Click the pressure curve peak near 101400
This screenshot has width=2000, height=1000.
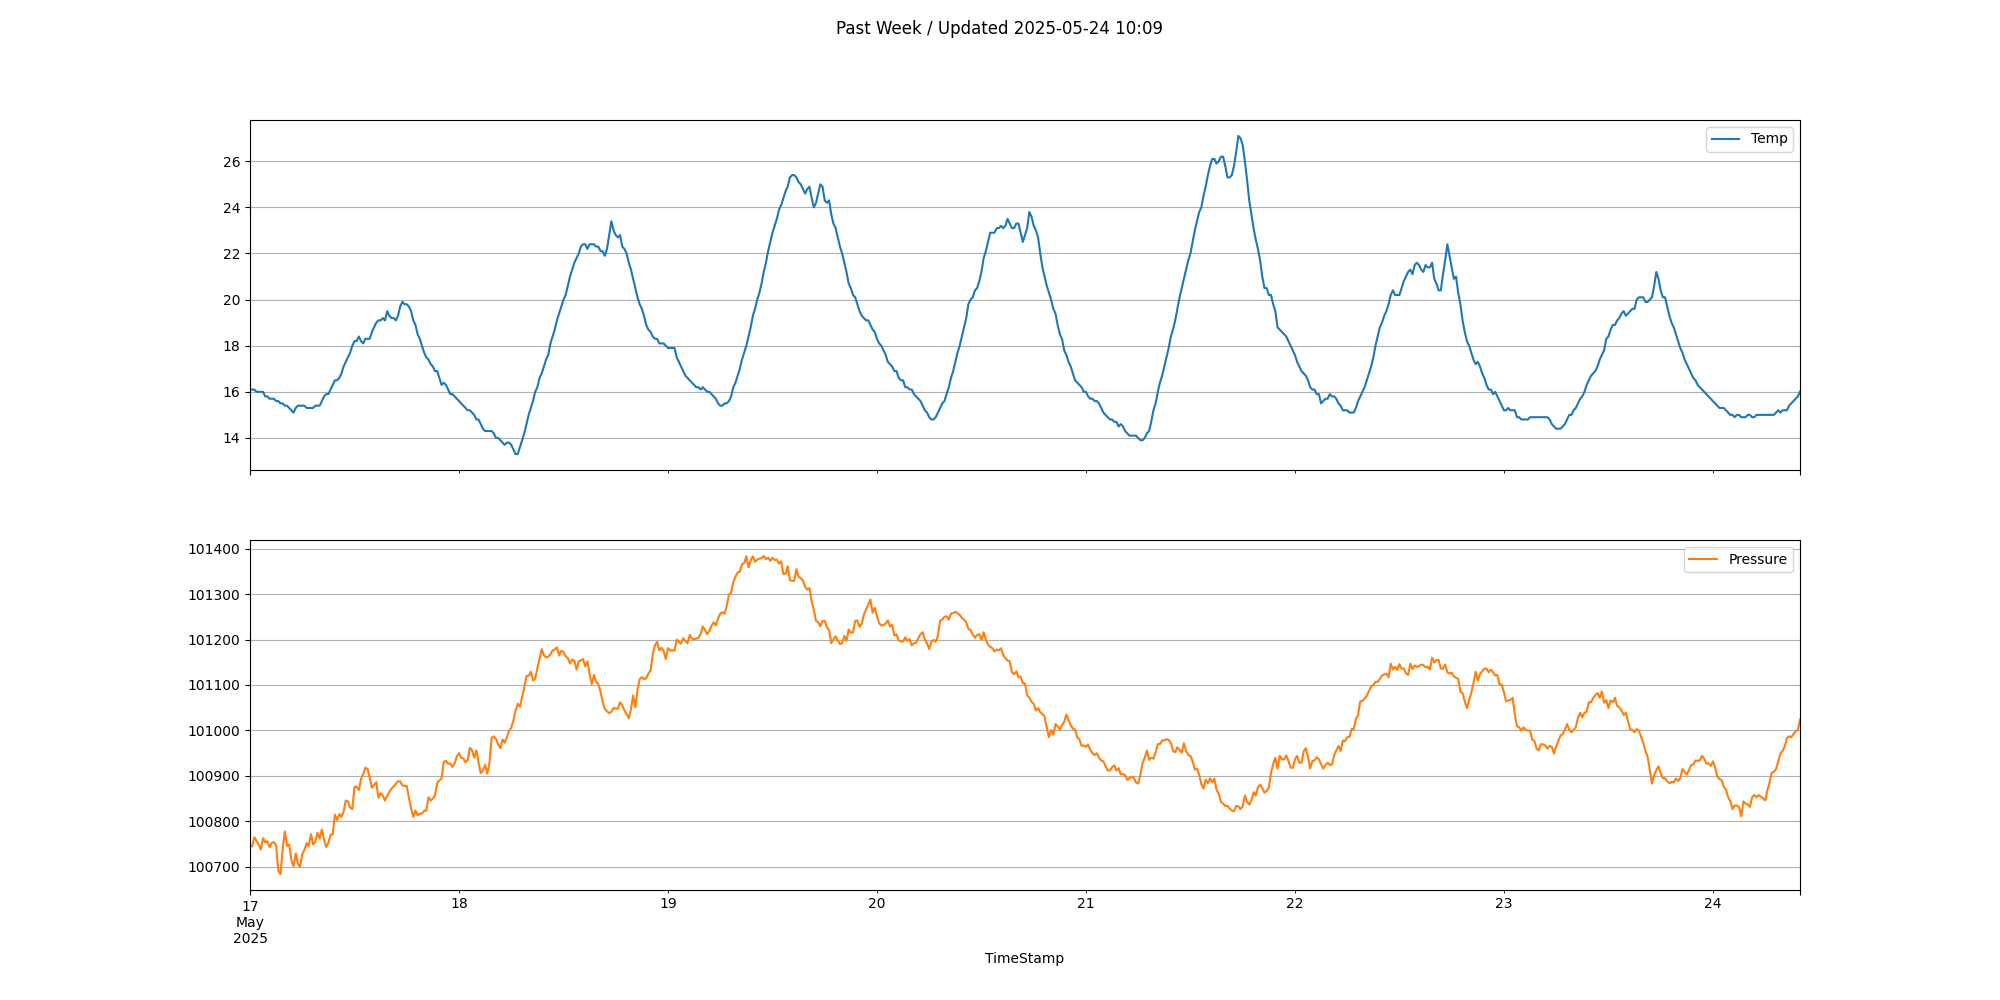click(764, 557)
